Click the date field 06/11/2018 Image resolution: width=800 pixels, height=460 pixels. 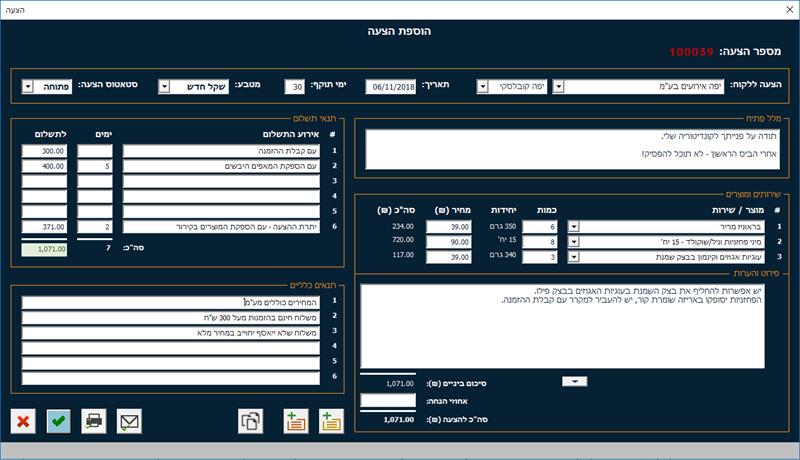point(391,87)
